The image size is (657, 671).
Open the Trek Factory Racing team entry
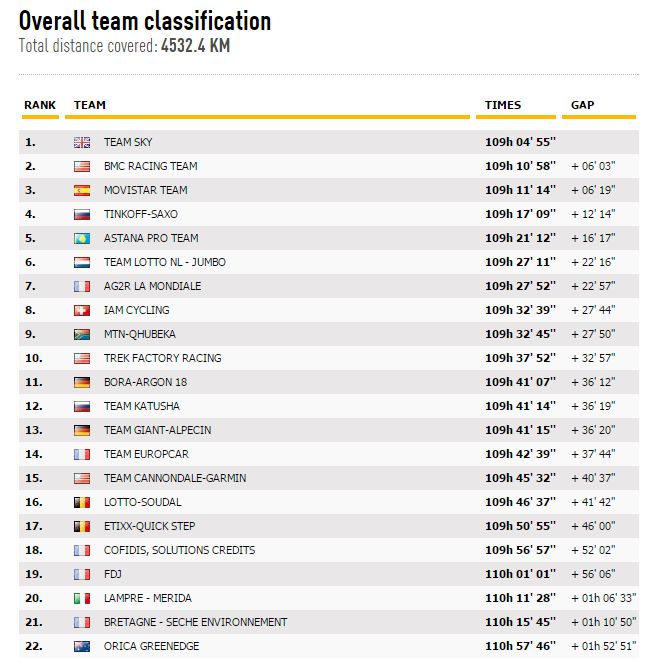point(162,359)
